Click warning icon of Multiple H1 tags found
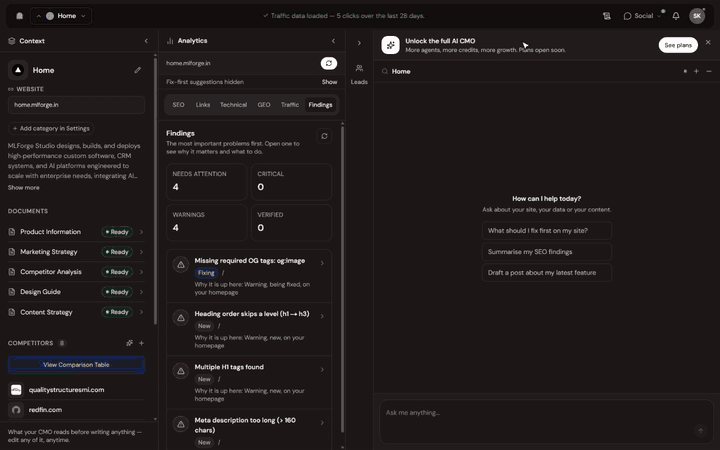The height and width of the screenshot is (450, 720). pyautogui.click(x=181, y=371)
